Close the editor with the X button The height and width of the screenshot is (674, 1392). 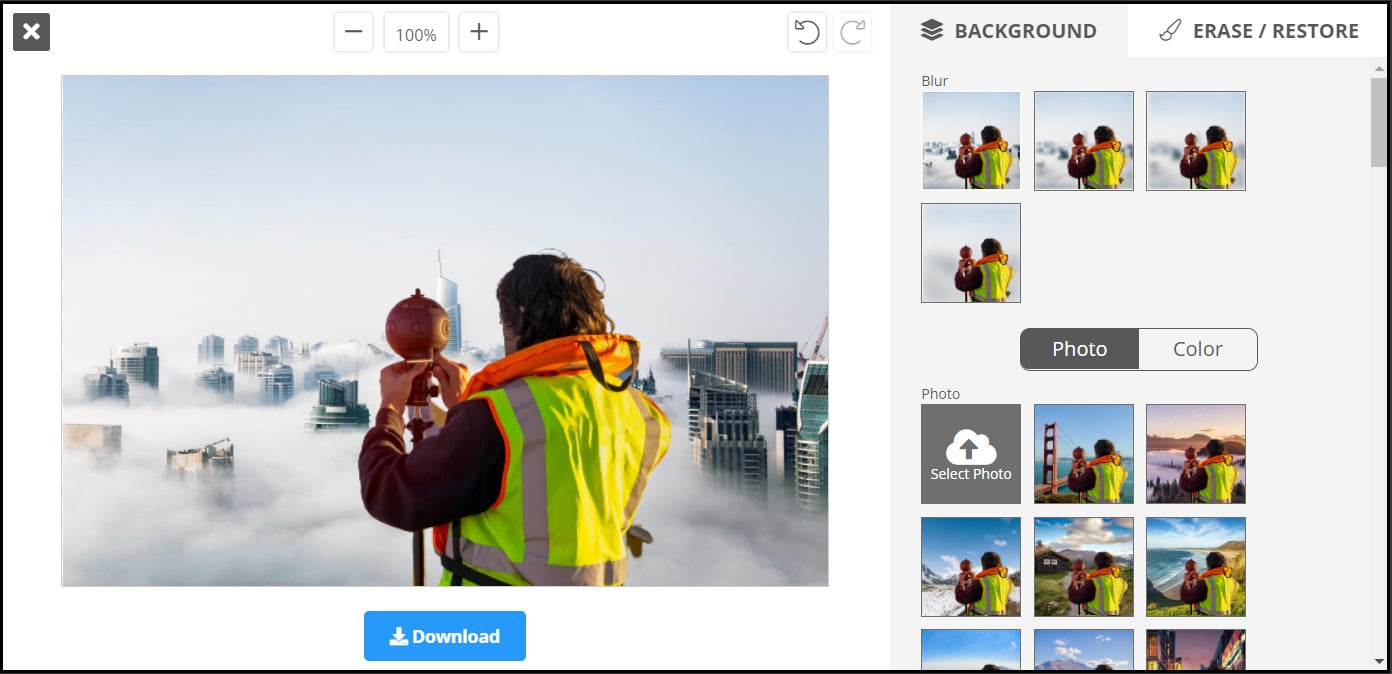click(31, 32)
